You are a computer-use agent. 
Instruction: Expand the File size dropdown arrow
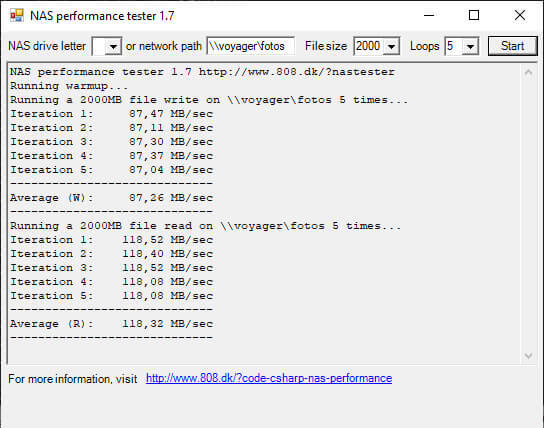(391, 46)
